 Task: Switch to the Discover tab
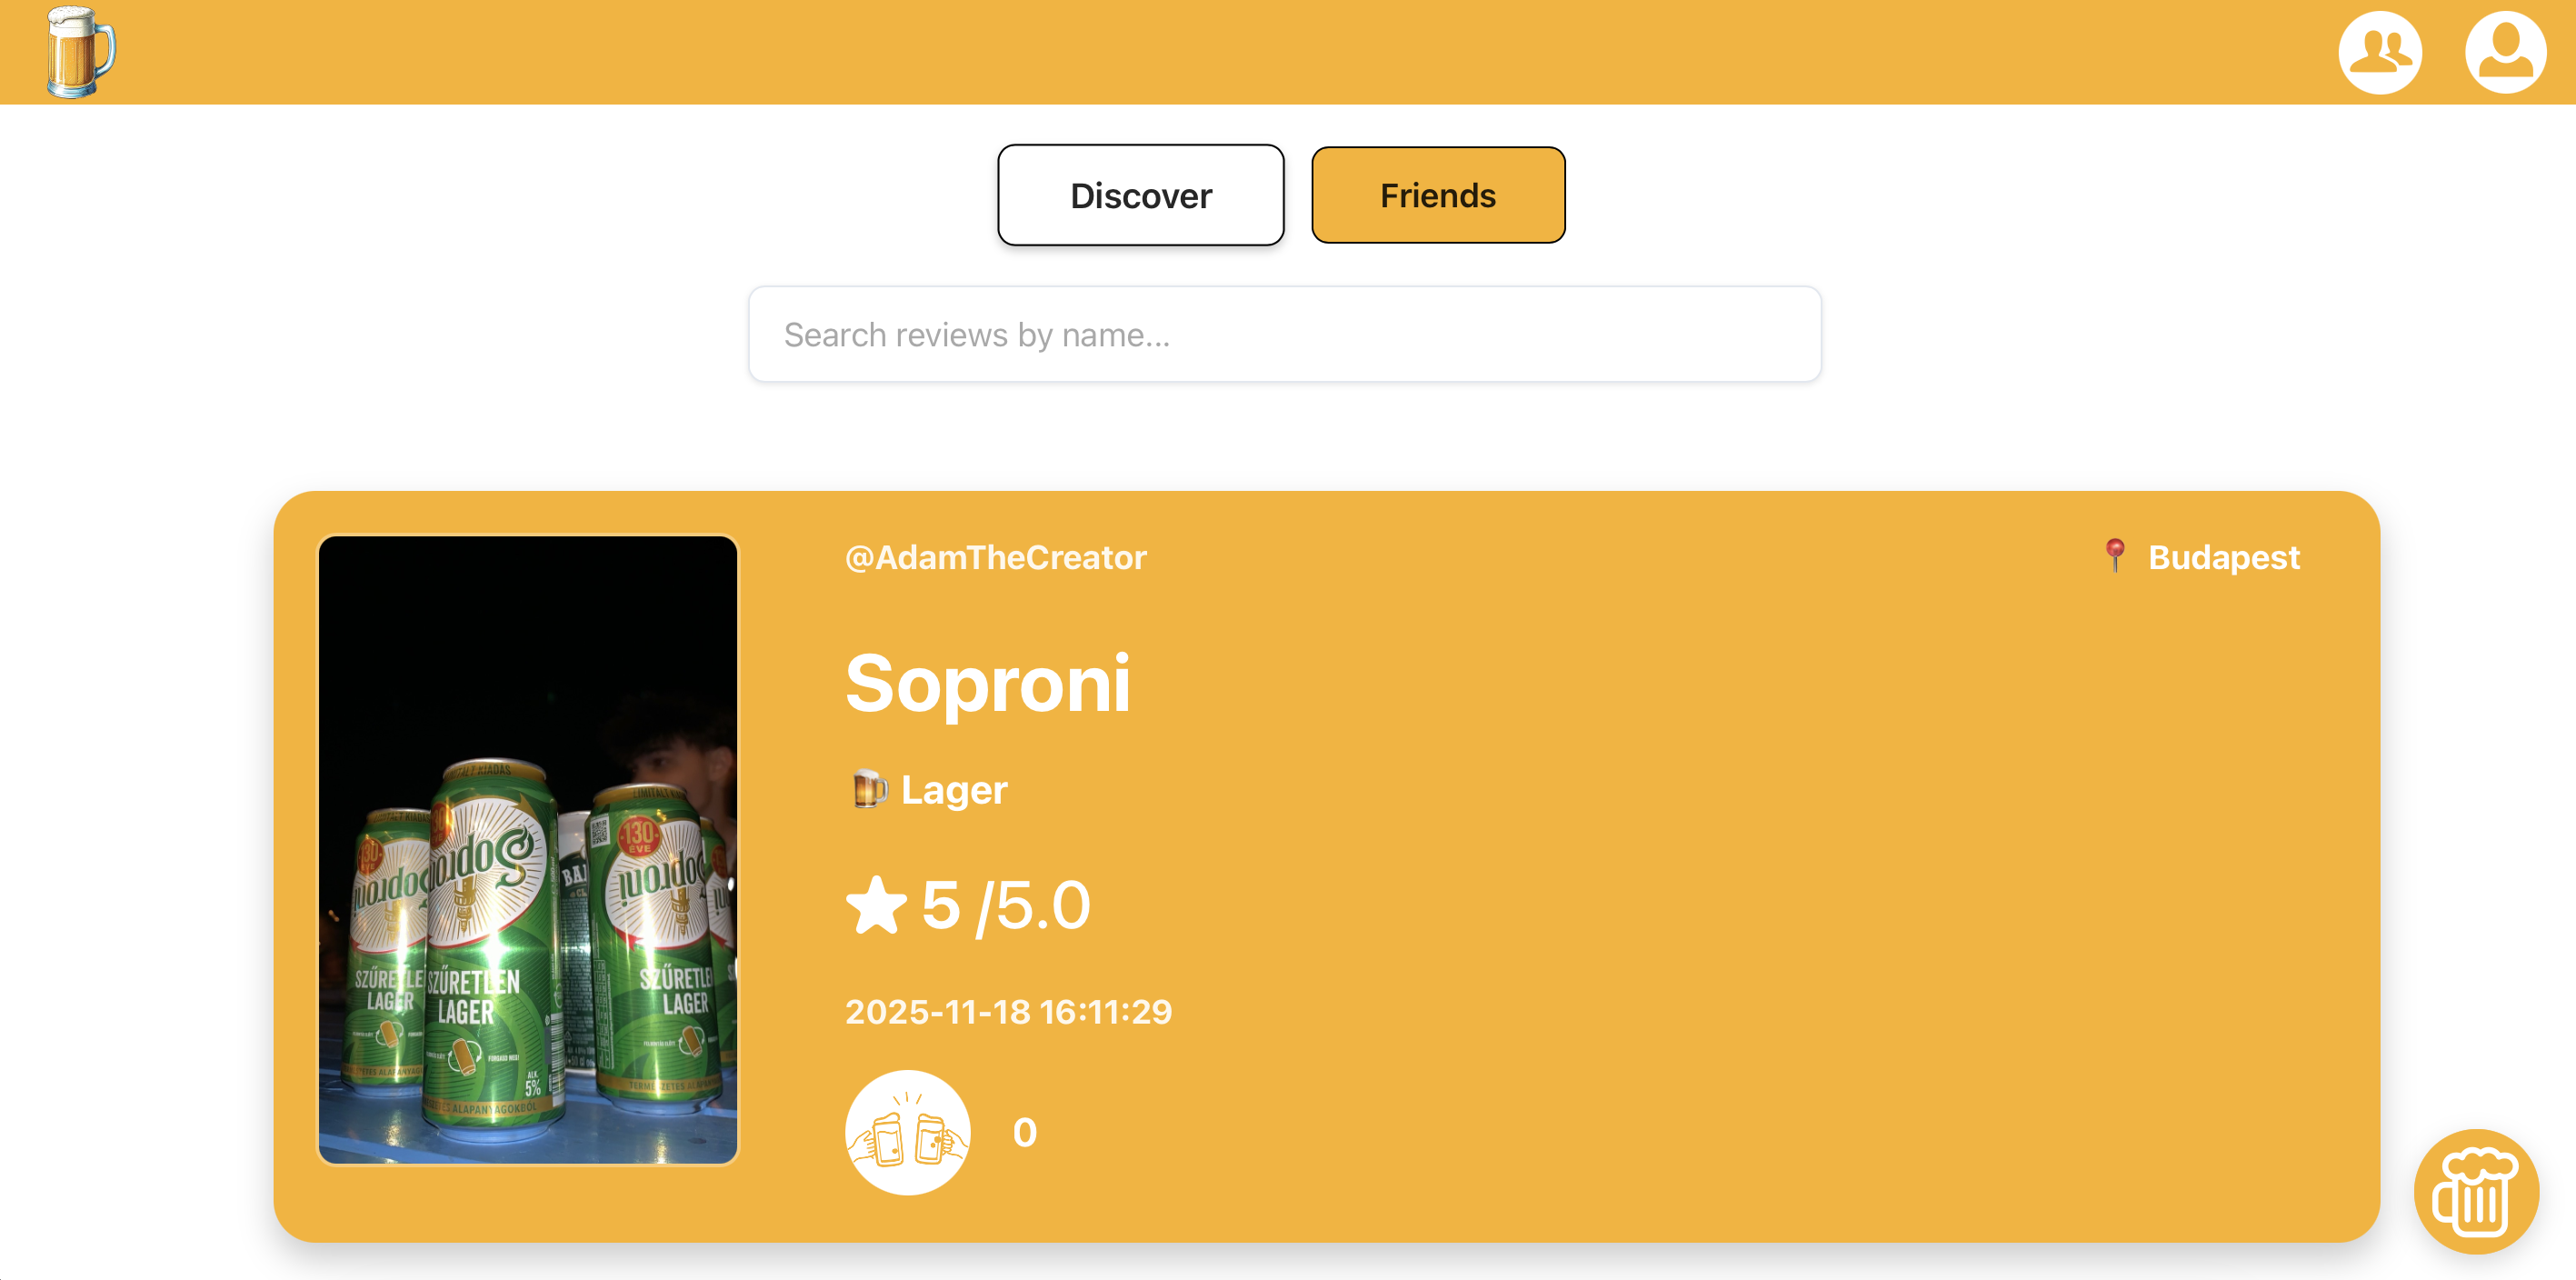coord(1140,195)
